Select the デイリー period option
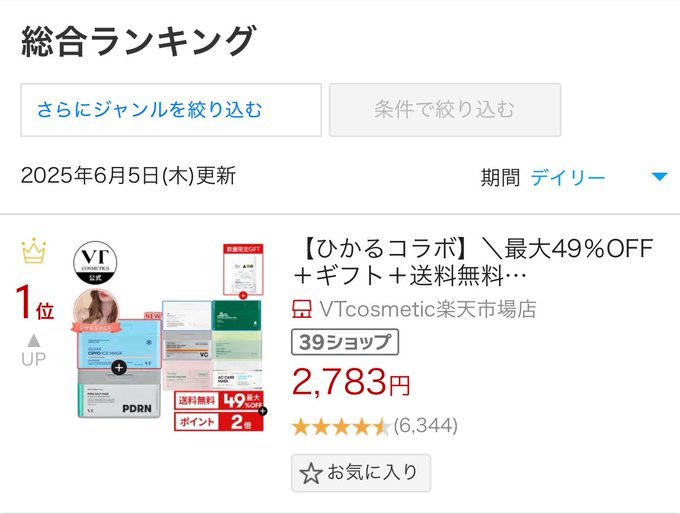Screen dimensions: 680x514 point(568,177)
